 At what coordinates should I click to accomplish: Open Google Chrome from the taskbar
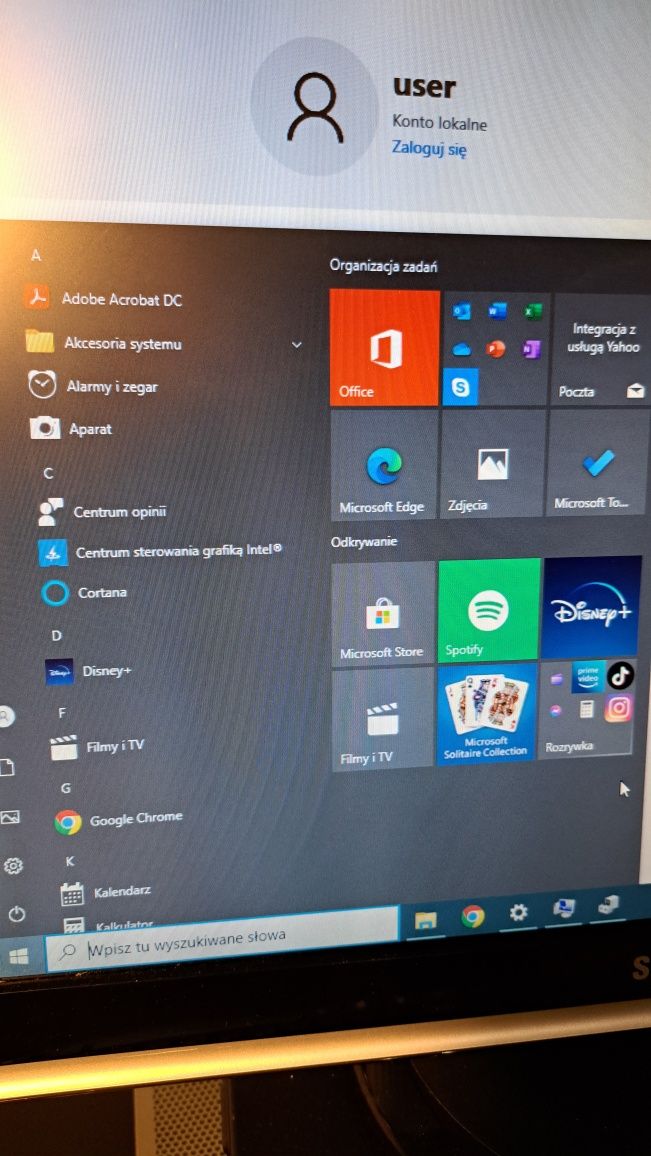click(473, 916)
